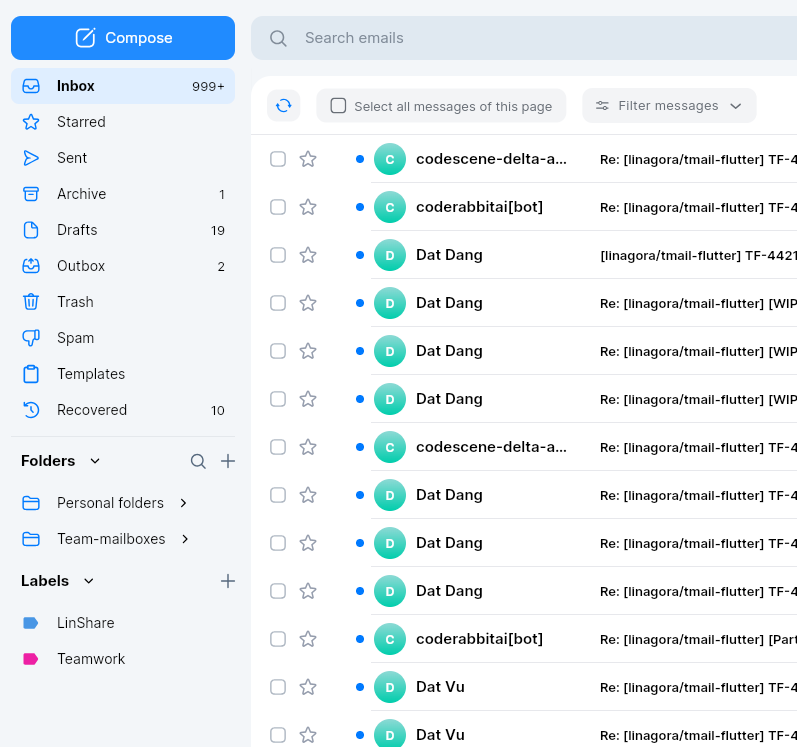Image resolution: width=797 pixels, height=747 pixels.
Task: Create a new label with plus icon
Action: click(x=228, y=581)
